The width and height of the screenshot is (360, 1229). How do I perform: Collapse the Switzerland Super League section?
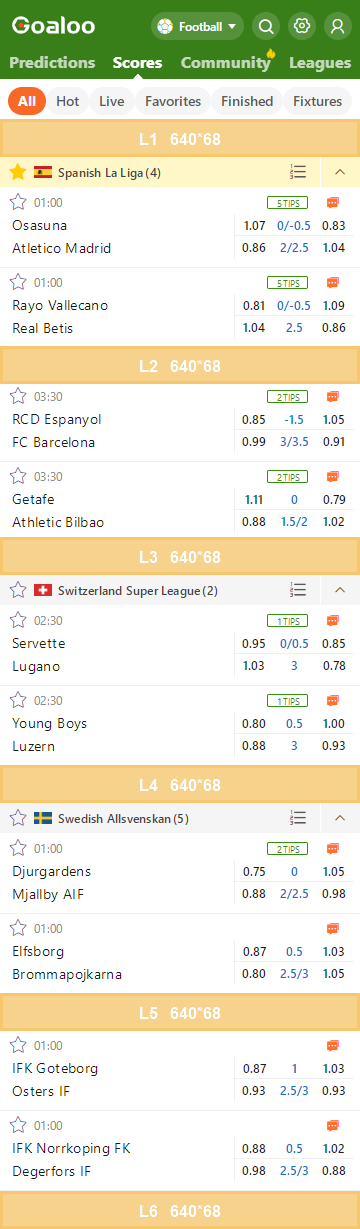coord(340,590)
